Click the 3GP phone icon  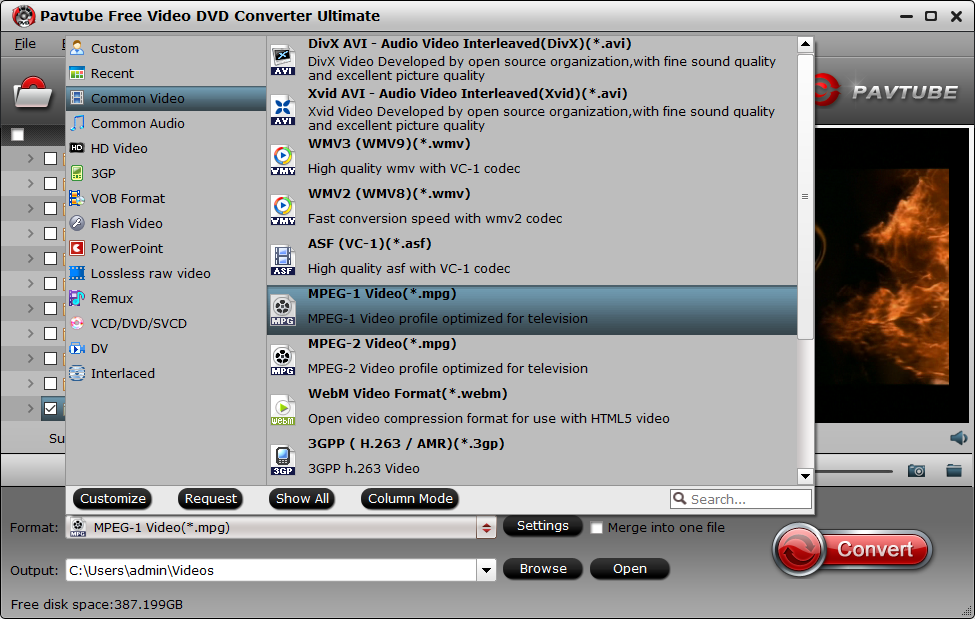tap(77, 173)
